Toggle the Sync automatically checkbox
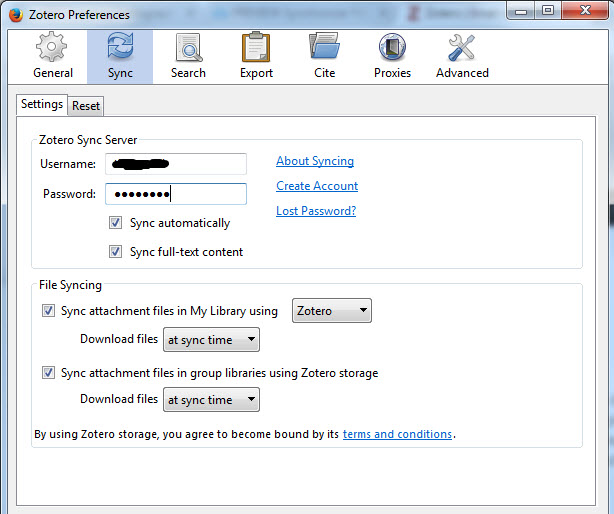 pyautogui.click(x=116, y=223)
